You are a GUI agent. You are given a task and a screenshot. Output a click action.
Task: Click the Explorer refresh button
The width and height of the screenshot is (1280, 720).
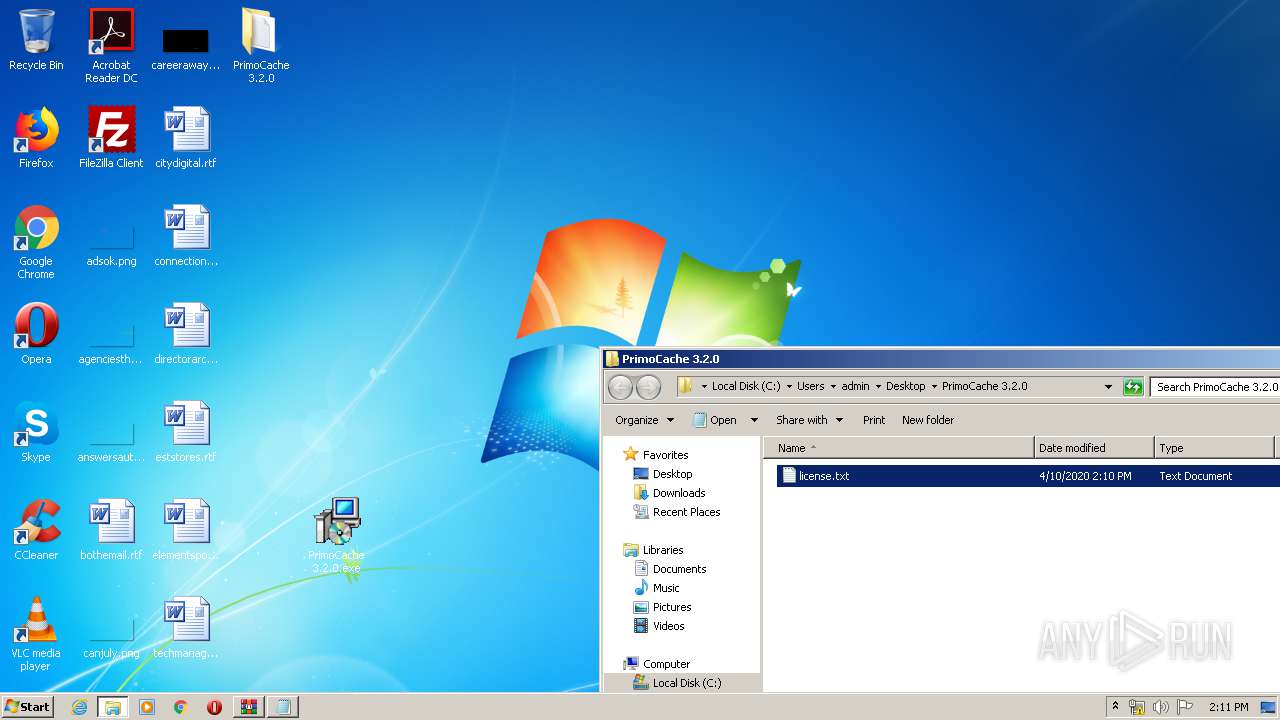click(1133, 387)
